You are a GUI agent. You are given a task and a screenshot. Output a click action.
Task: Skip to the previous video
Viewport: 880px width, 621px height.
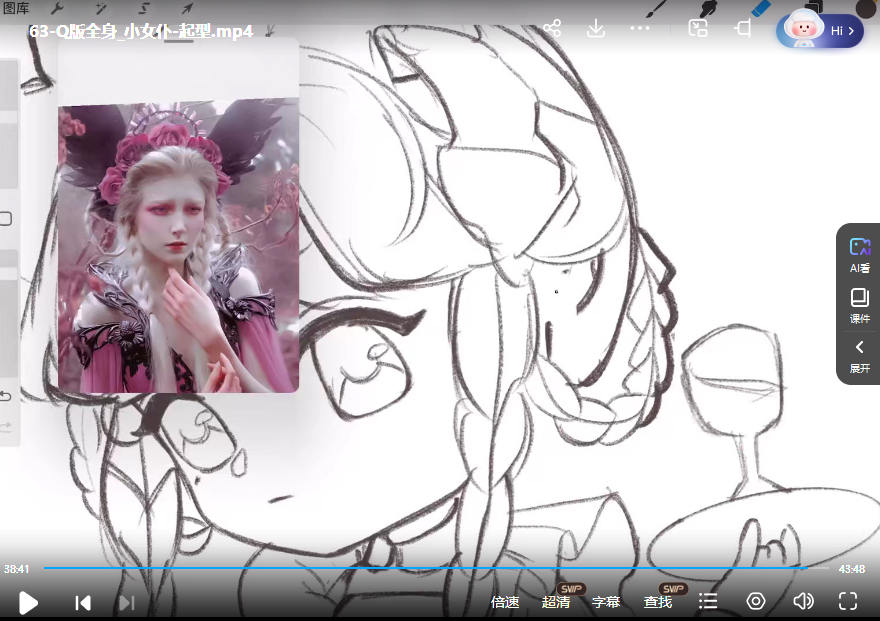83,602
